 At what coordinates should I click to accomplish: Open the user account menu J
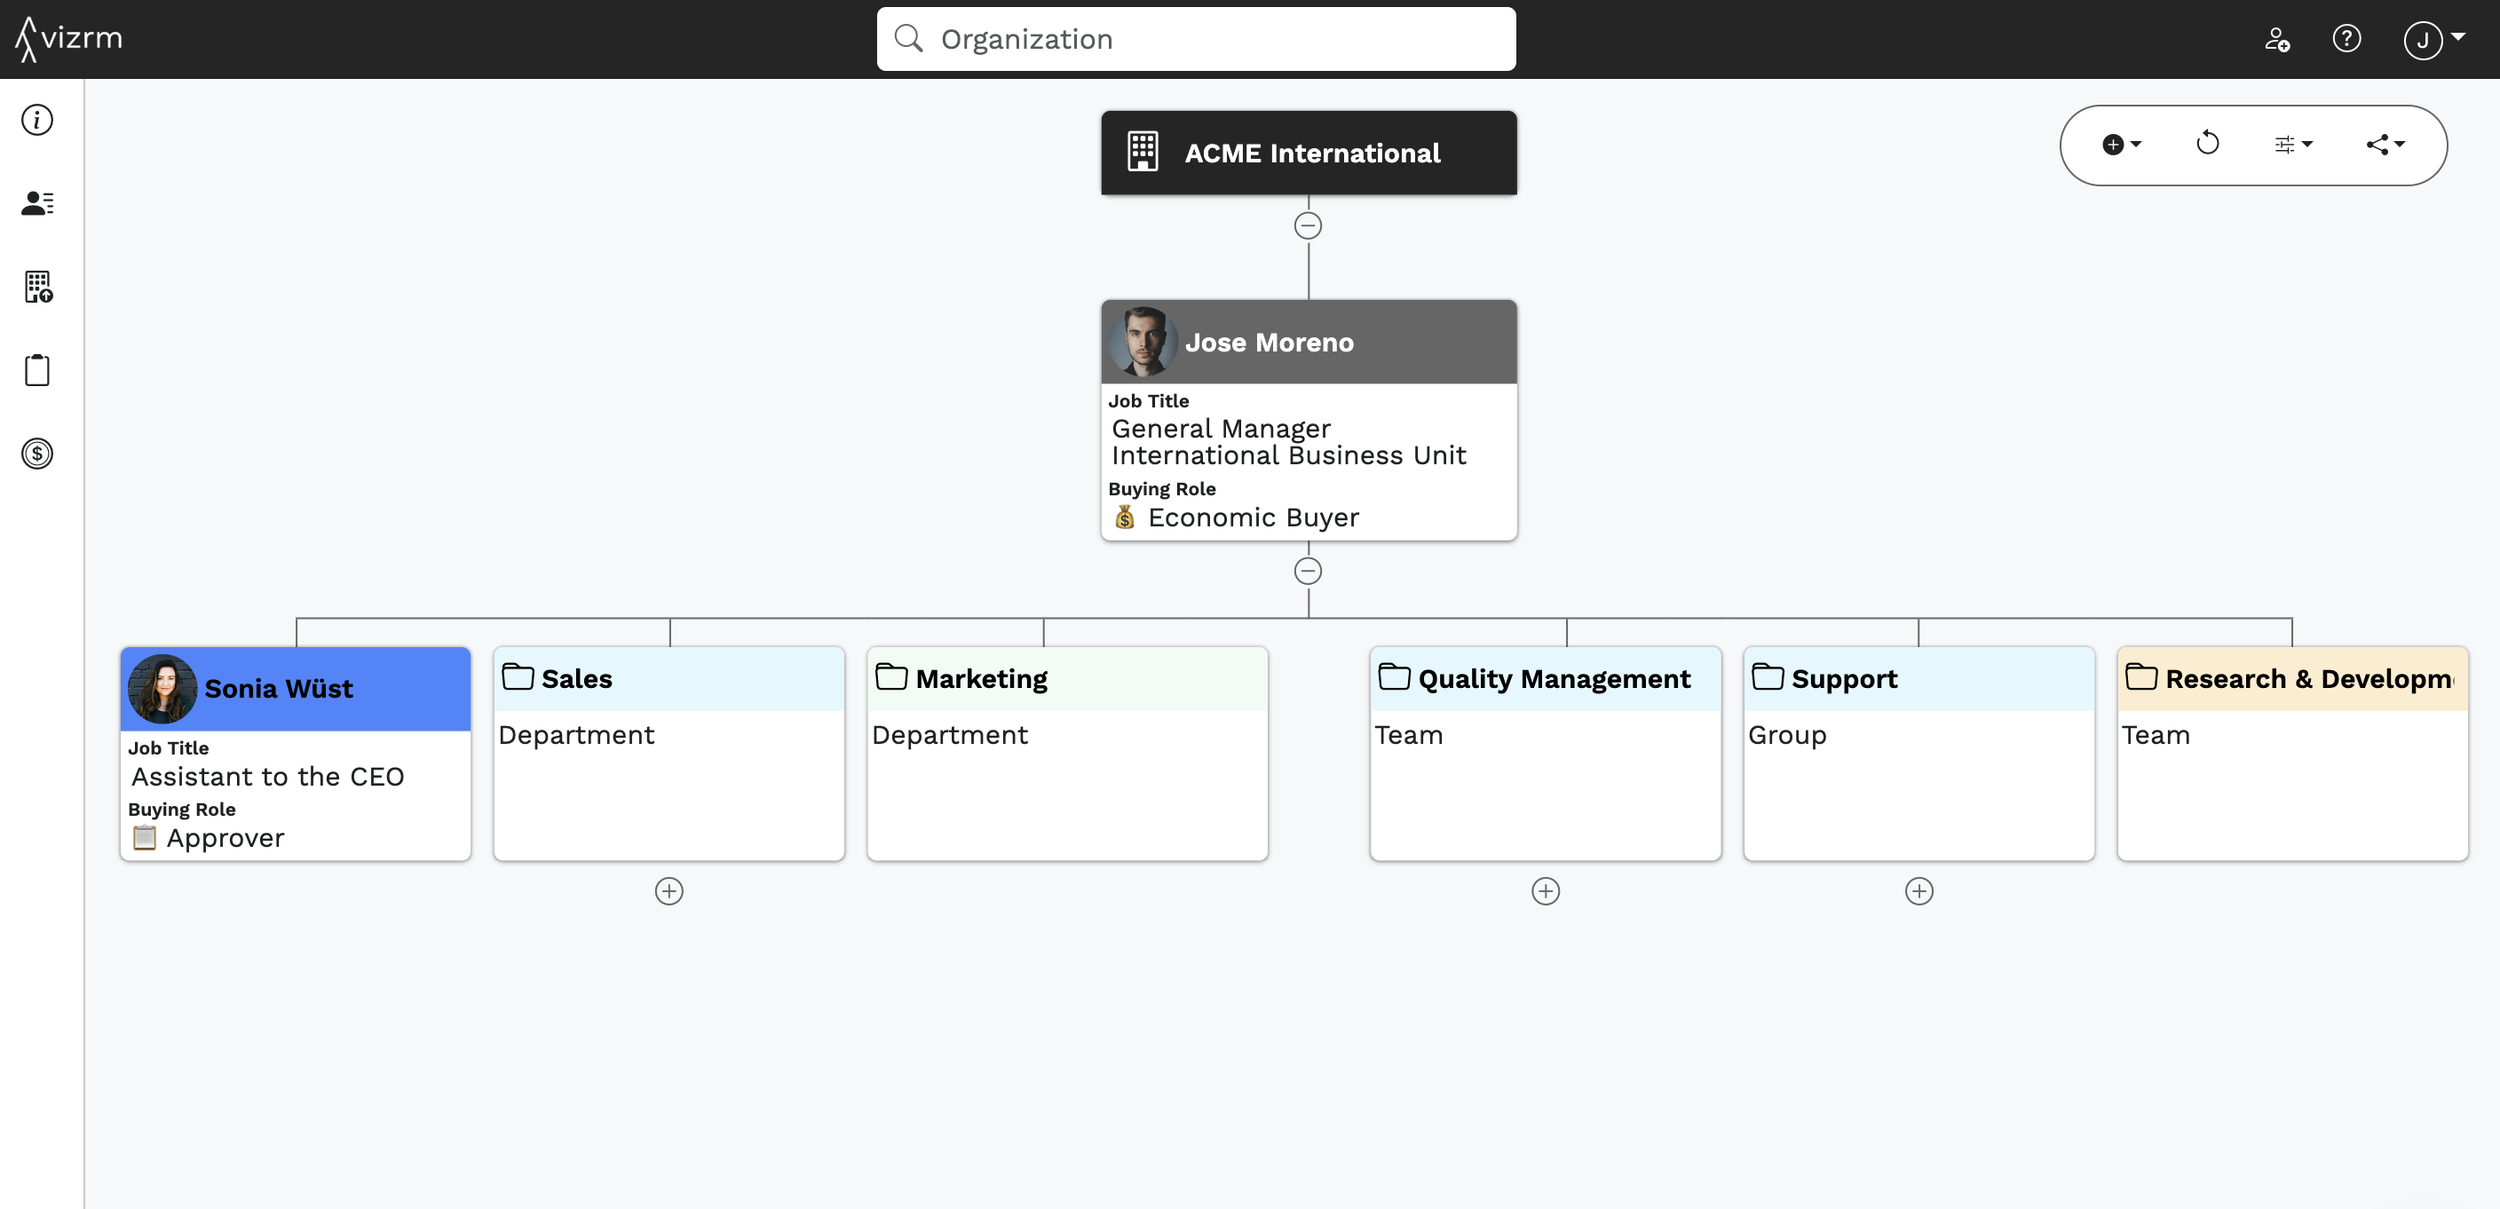(2432, 40)
